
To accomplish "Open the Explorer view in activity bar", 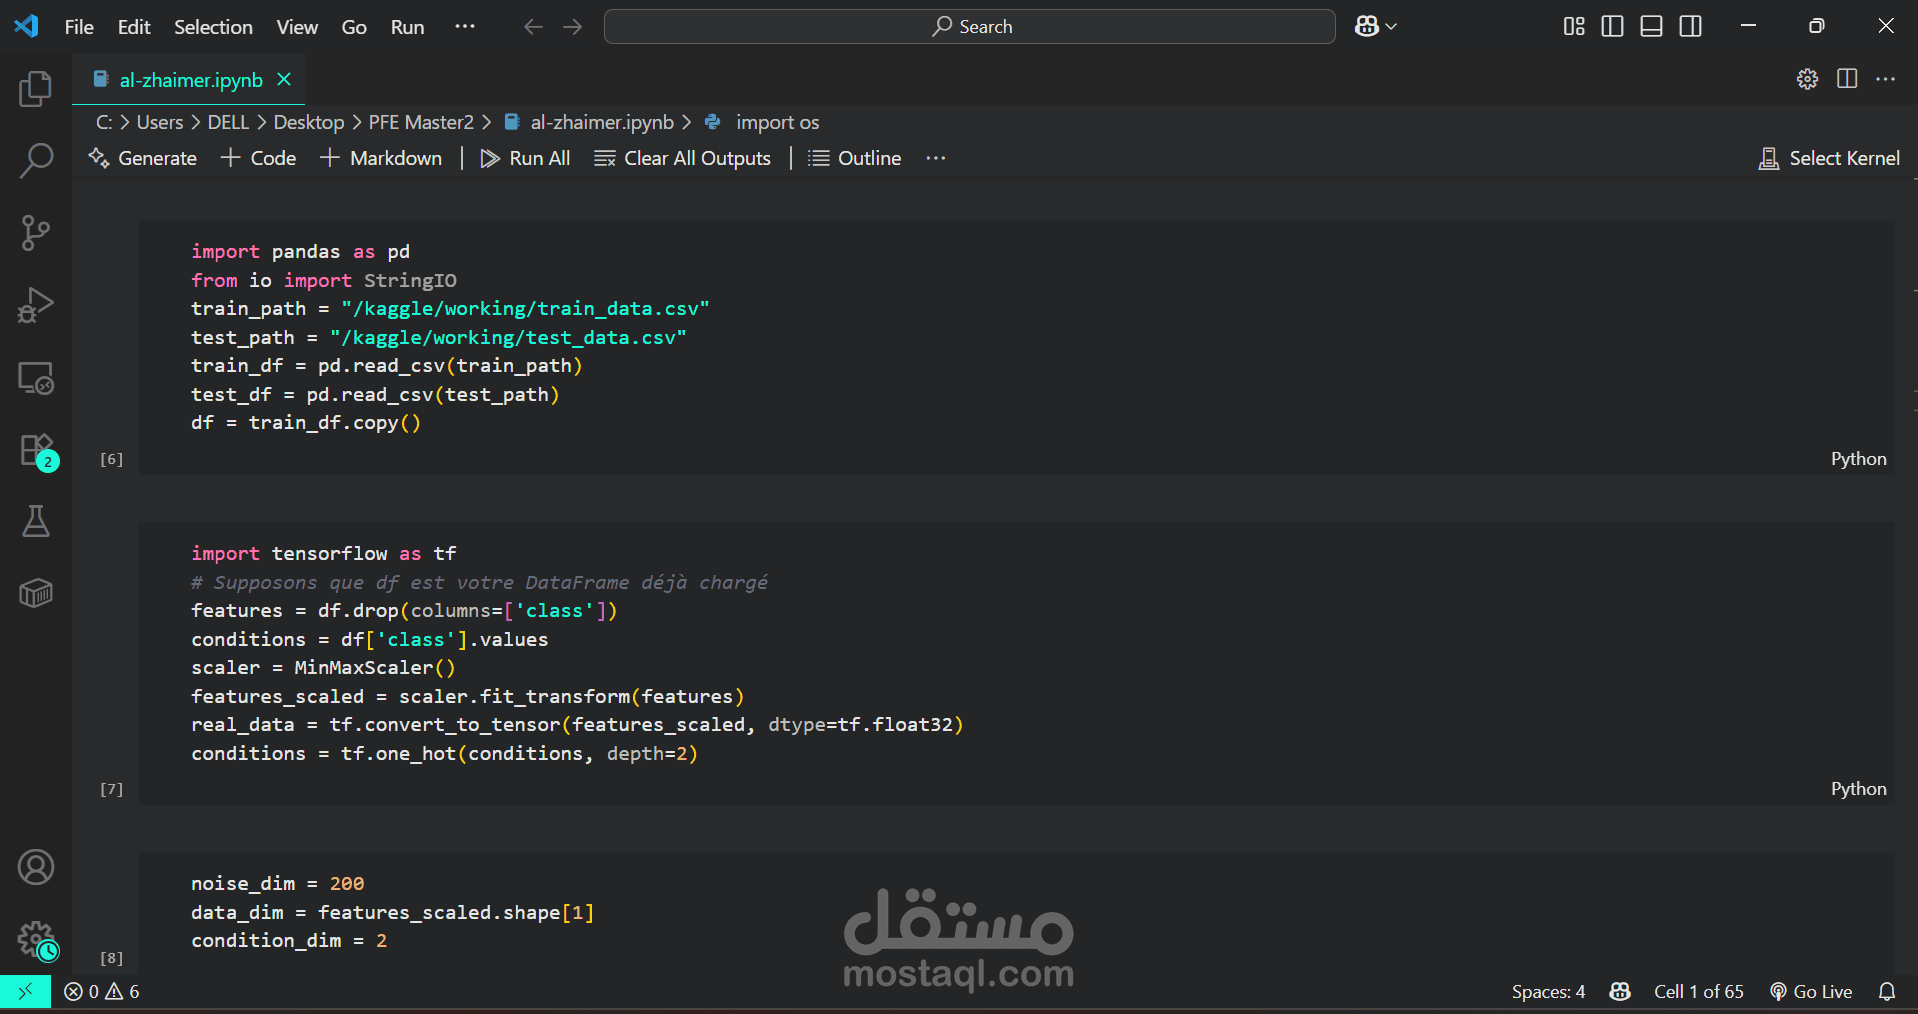I will tap(36, 89).
